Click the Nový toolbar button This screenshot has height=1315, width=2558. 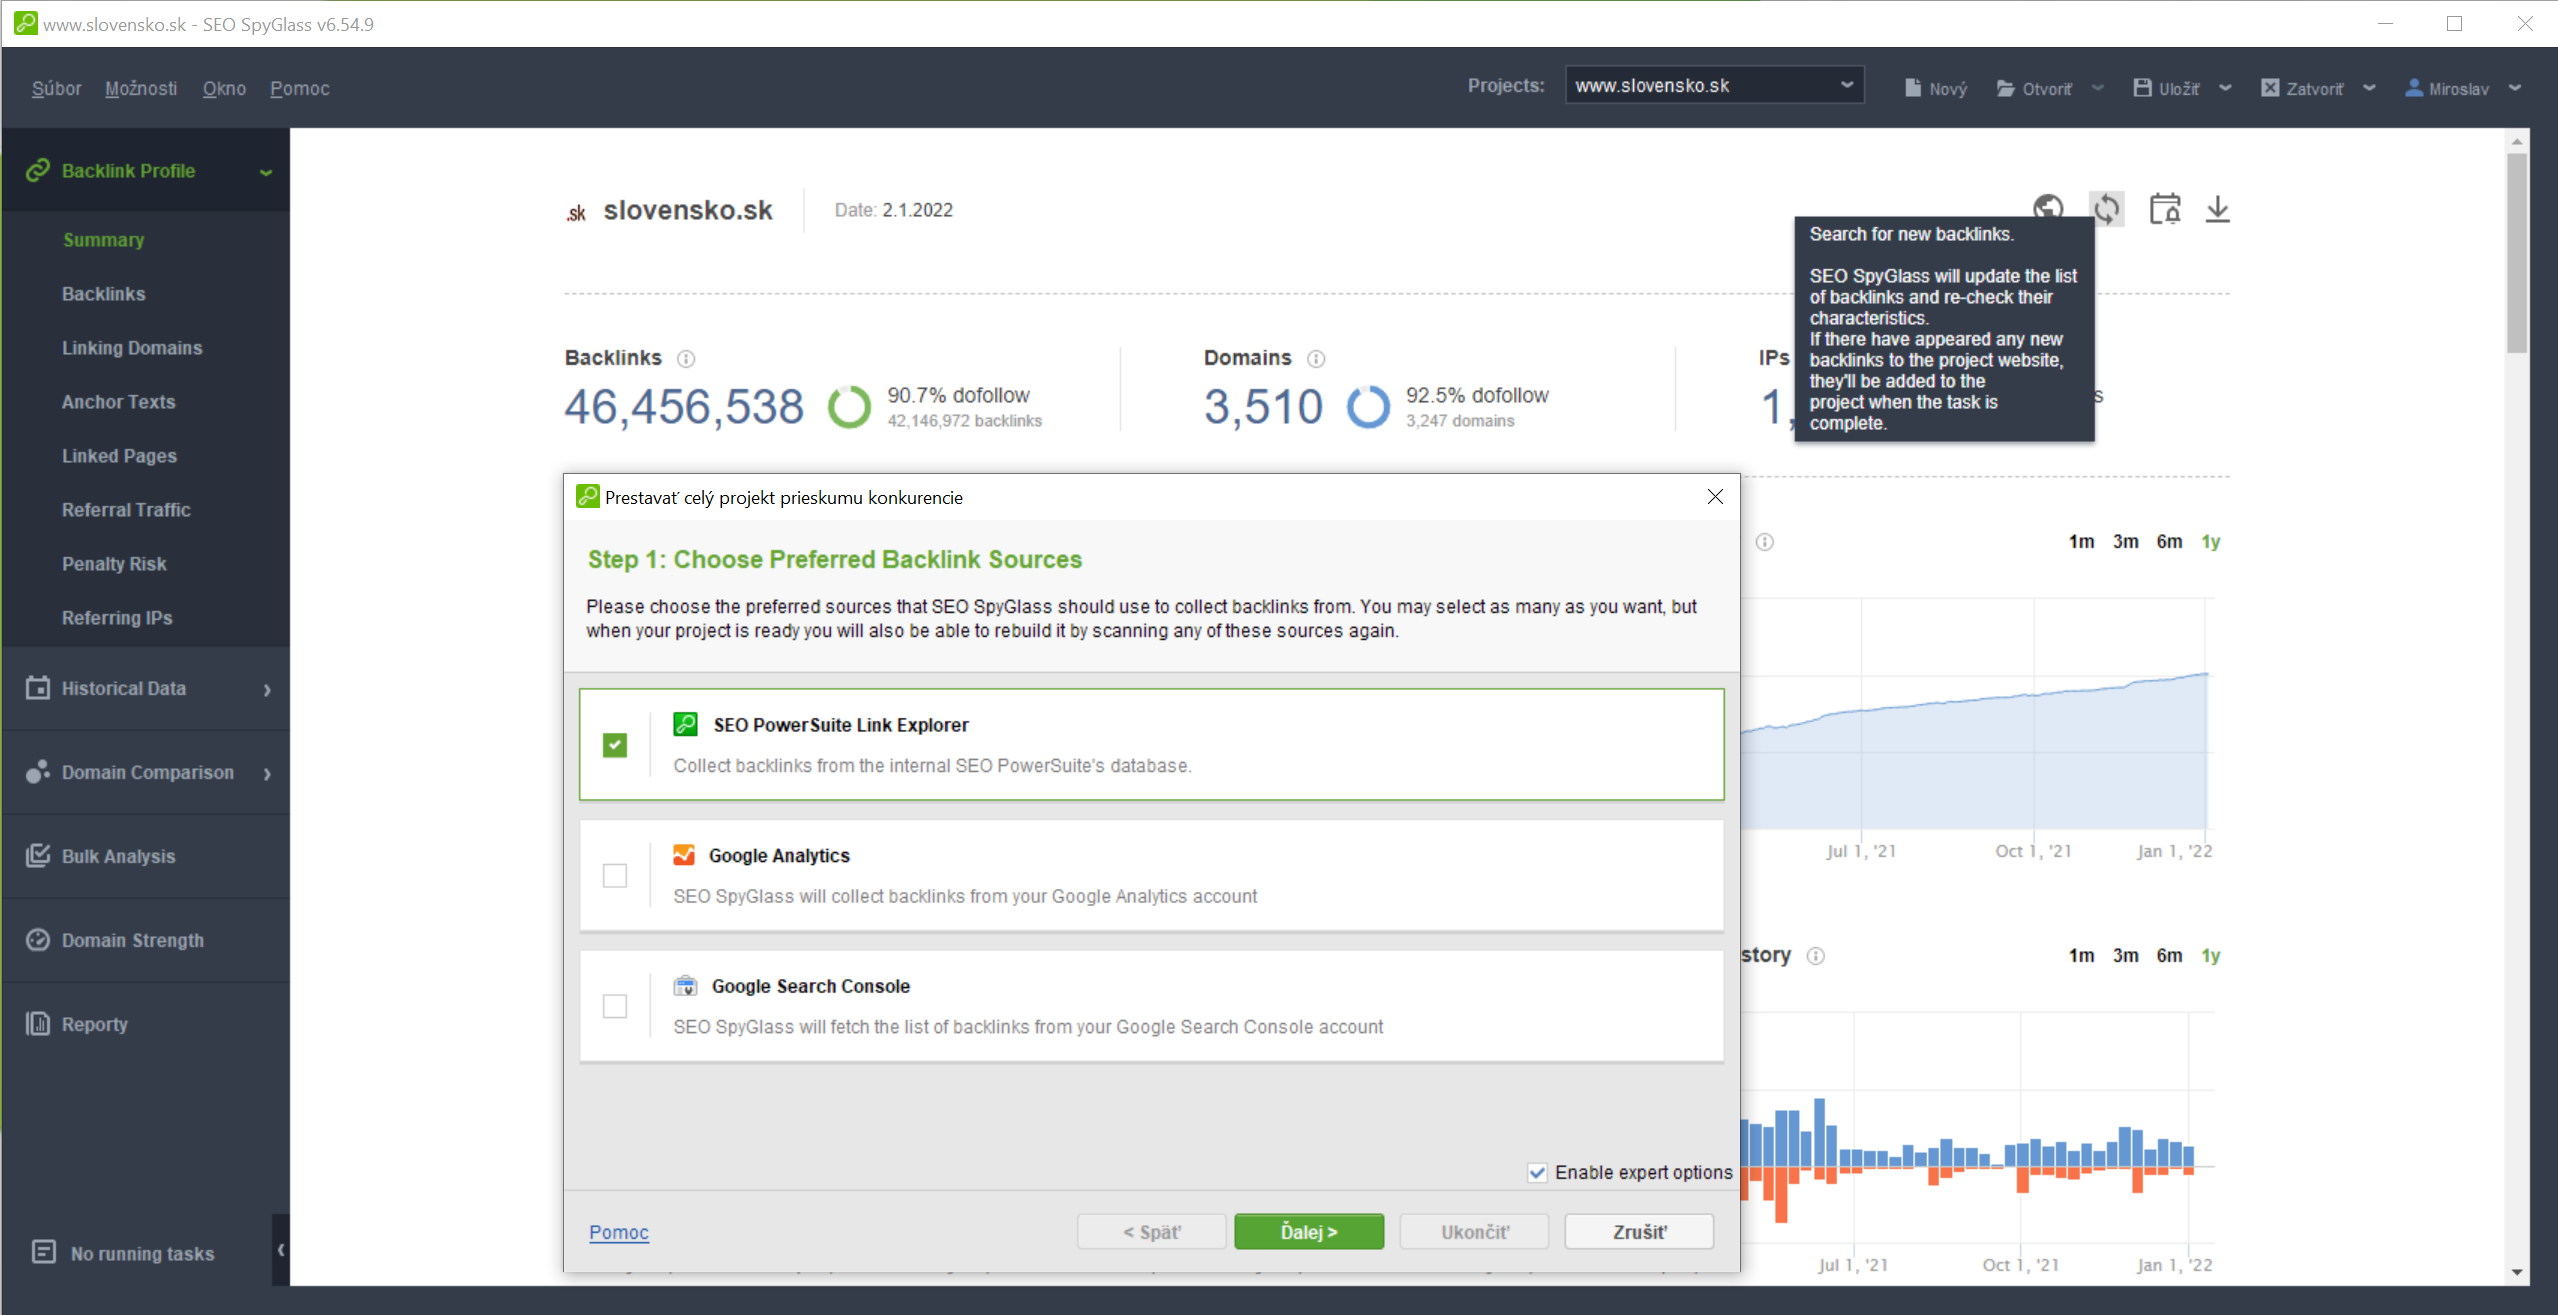[1936, 88]
